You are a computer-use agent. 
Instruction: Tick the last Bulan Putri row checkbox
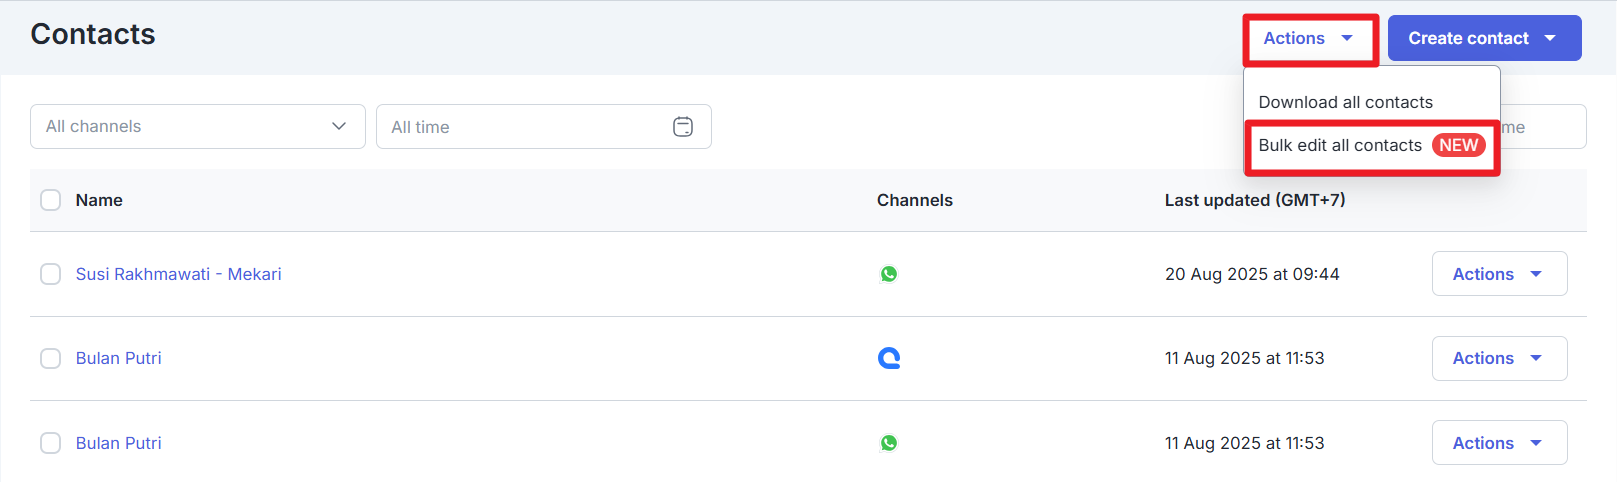[x=50, y=443]
